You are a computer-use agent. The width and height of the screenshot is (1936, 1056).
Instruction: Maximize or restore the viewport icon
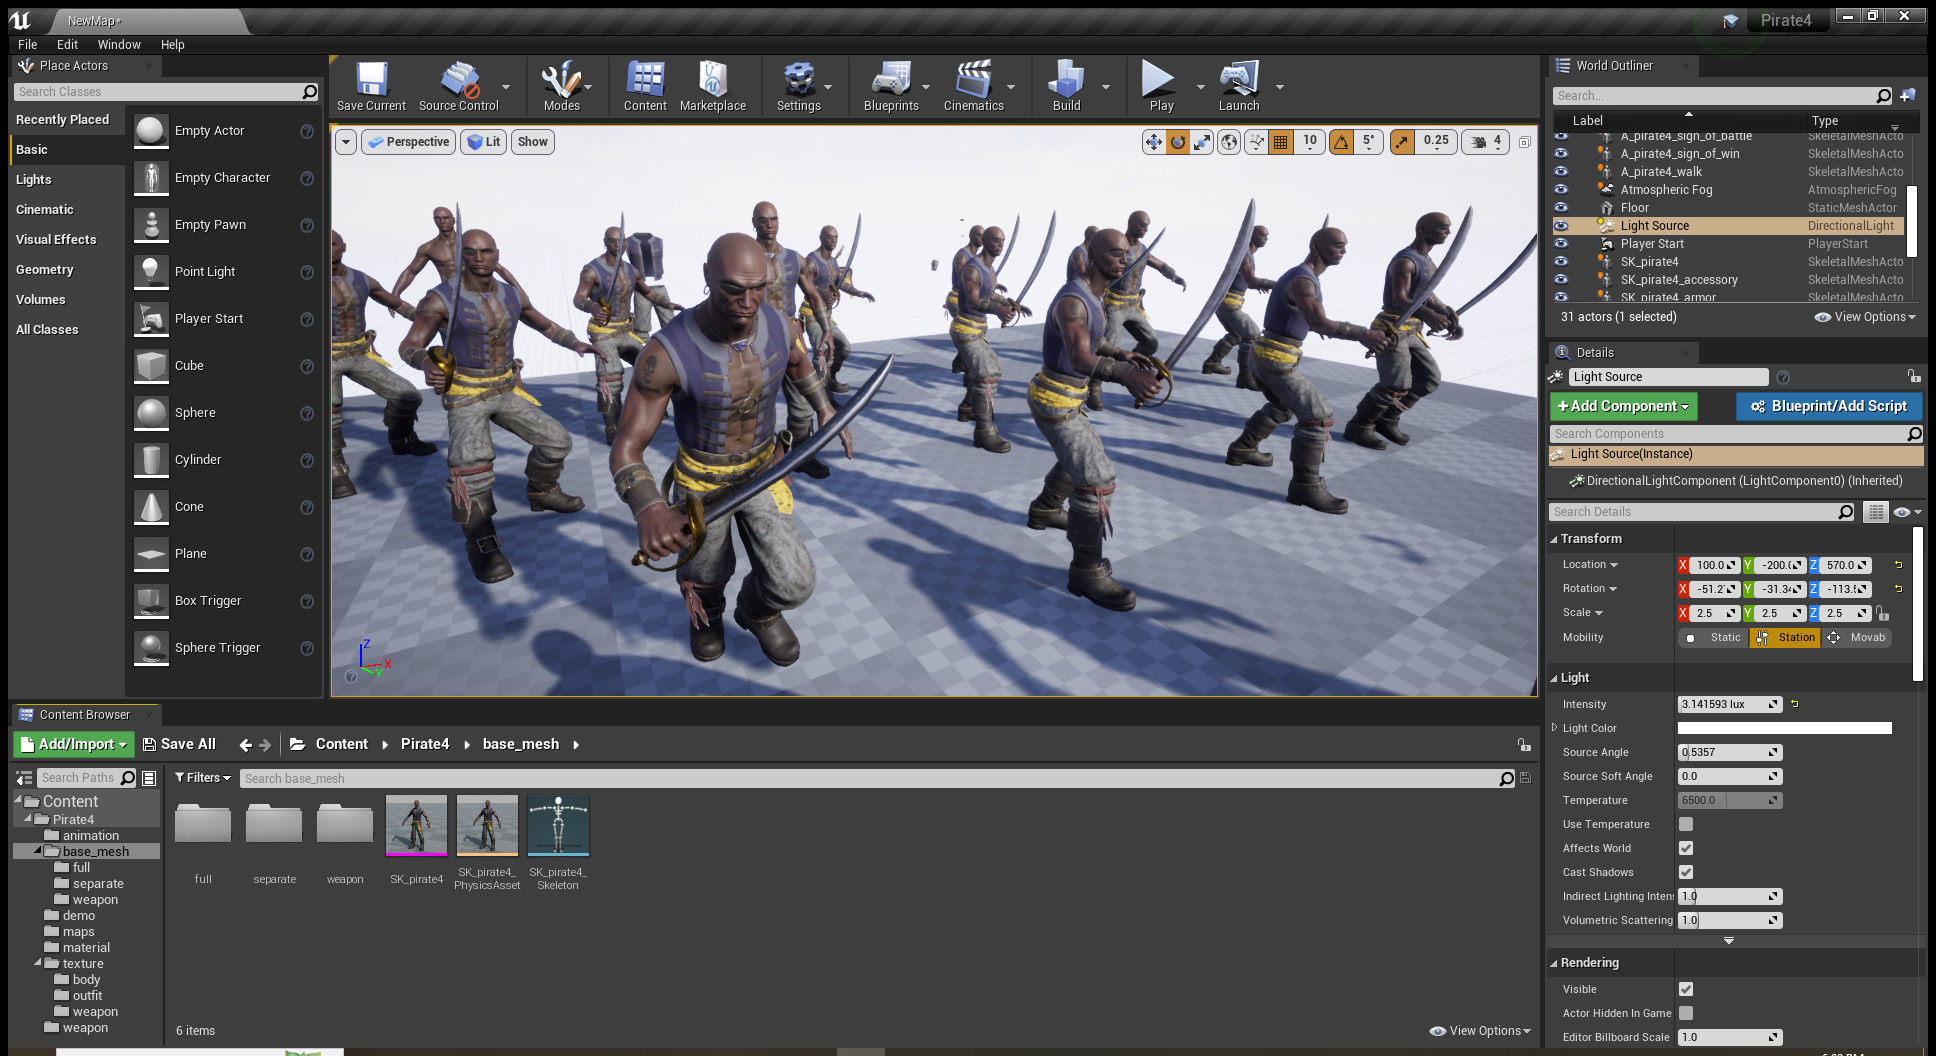[x=1525, y=142]
